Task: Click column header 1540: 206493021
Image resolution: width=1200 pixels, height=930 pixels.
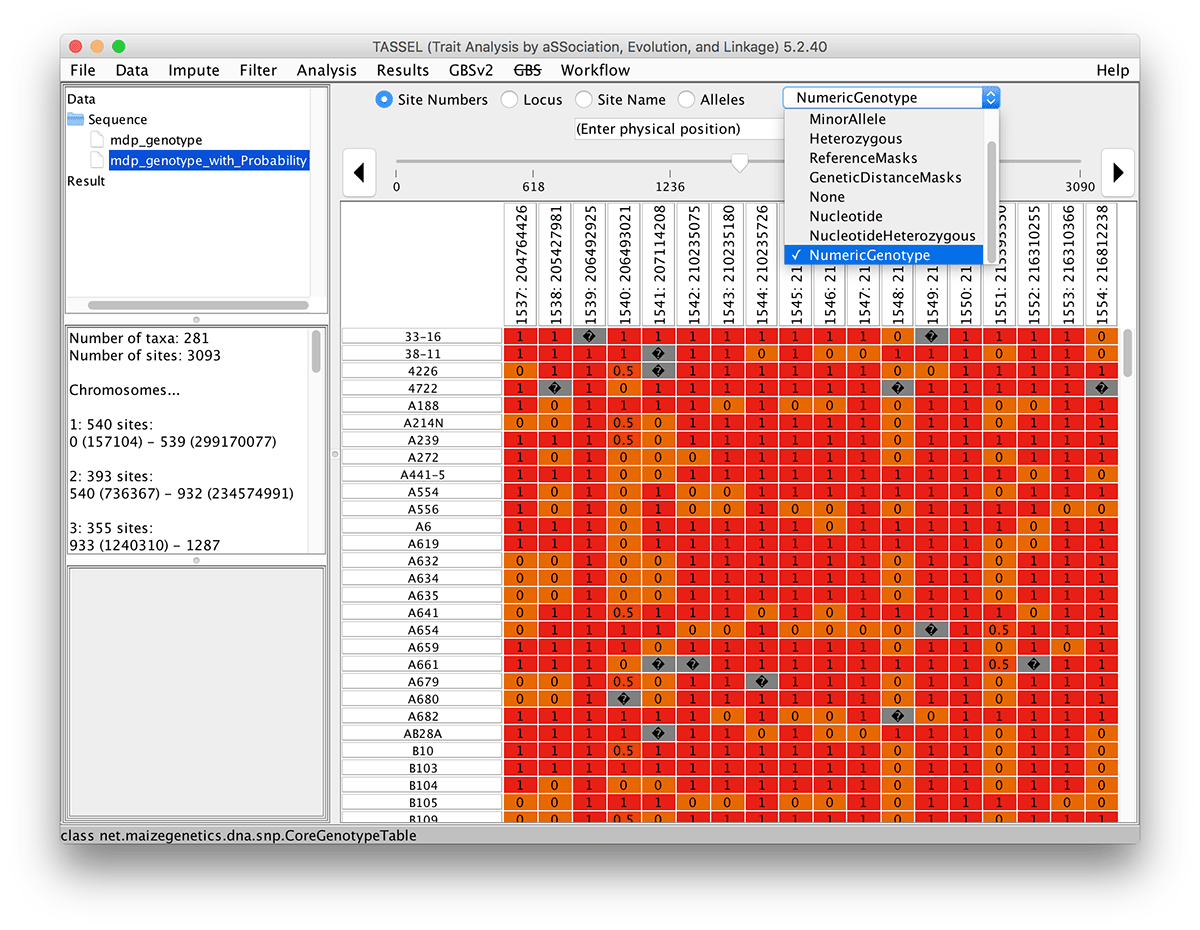Action: click(623, 265)
